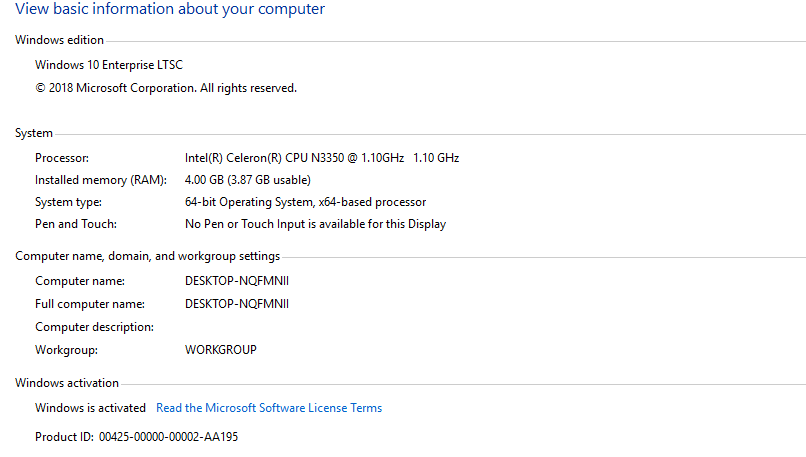Screen dimensions: 806x457
Task: Select the 64-bit Operating System type value
Action: [305, 202]
